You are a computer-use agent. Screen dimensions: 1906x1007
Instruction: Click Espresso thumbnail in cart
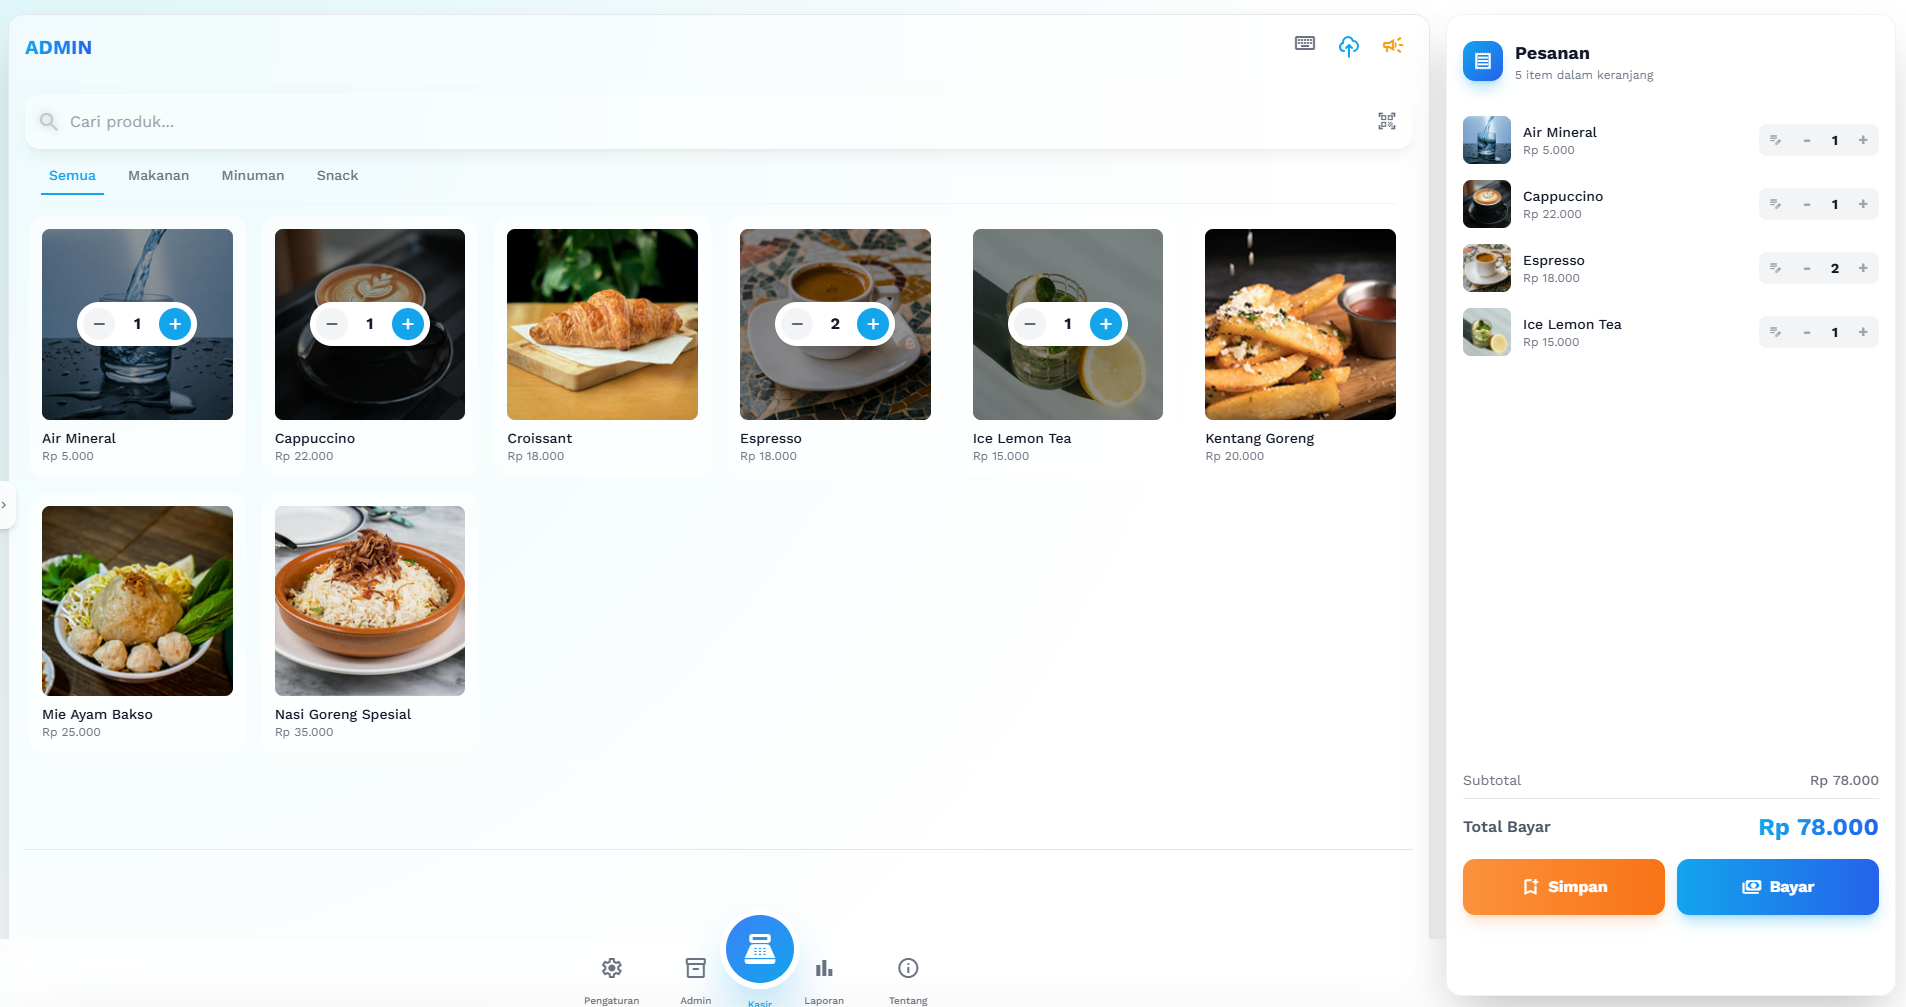pyautogui.click(x=1487, y=268)
